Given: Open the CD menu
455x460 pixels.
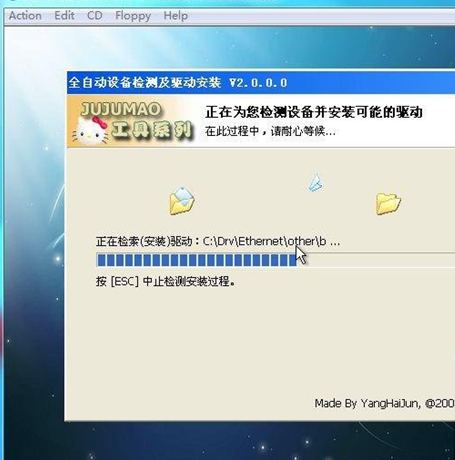Looking at the screenshot, I should click(95, 16).
